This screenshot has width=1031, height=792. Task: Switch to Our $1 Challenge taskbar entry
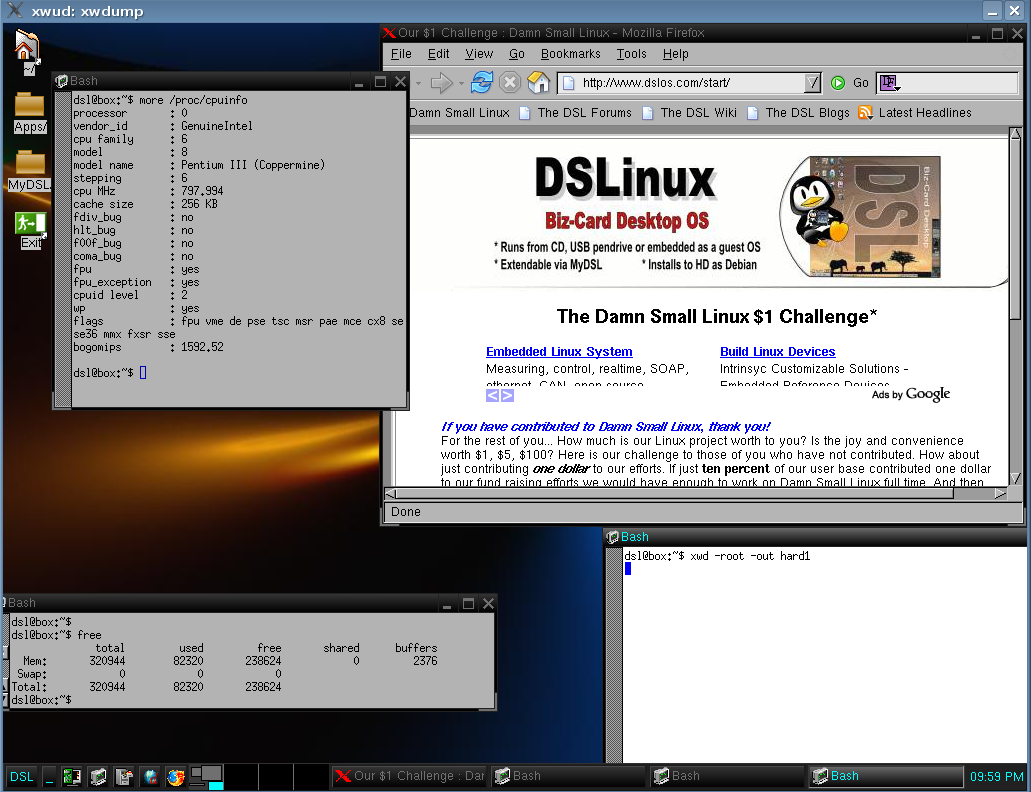point(410,776)
